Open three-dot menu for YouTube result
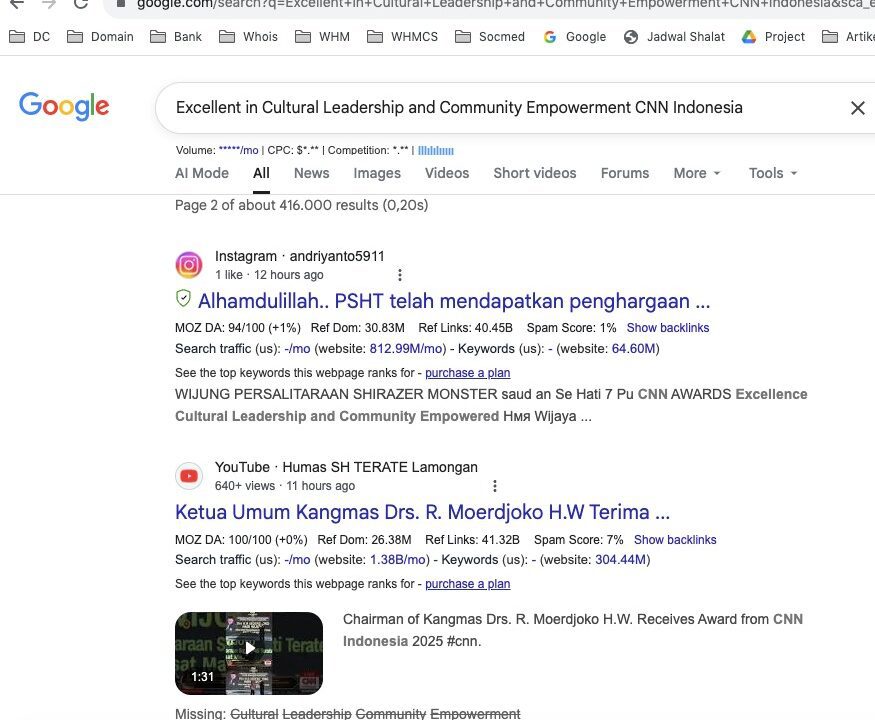 pyautogui.click(x=494, y=486)
